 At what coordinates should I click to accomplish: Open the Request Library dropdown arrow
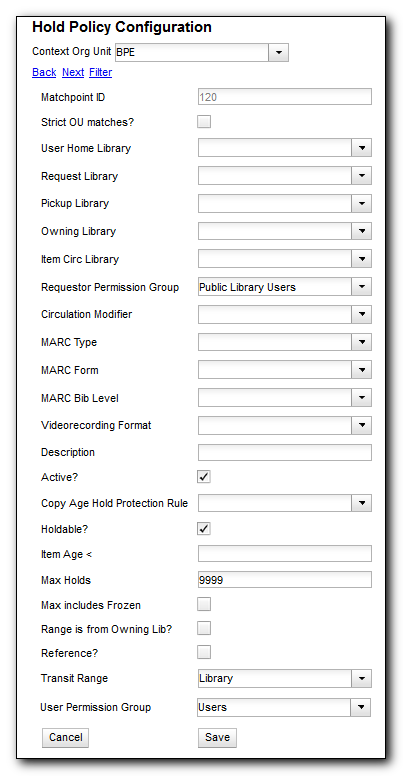click(x=362, y=175)
